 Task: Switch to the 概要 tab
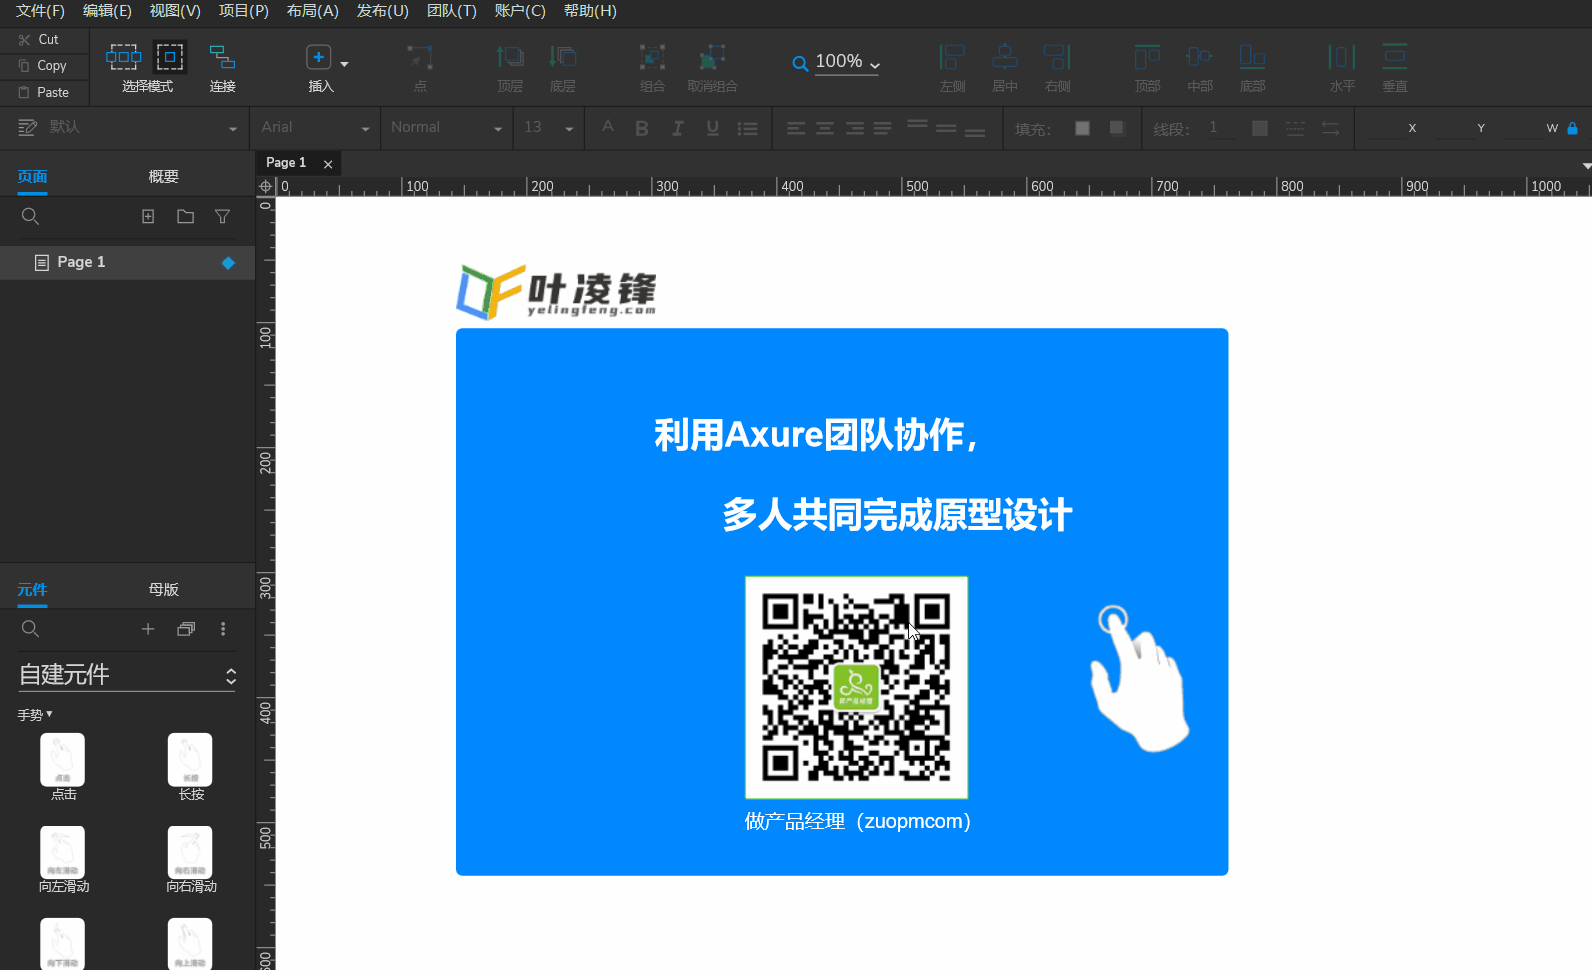tap(164, 177)
